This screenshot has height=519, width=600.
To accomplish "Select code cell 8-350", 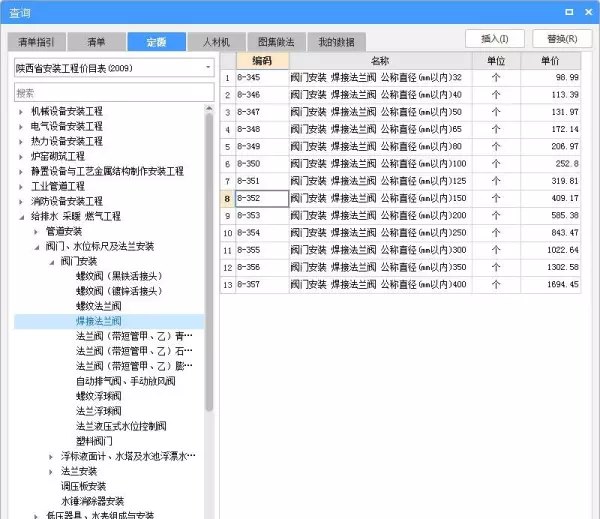I will pyautogui.click(x=262, y=164).
